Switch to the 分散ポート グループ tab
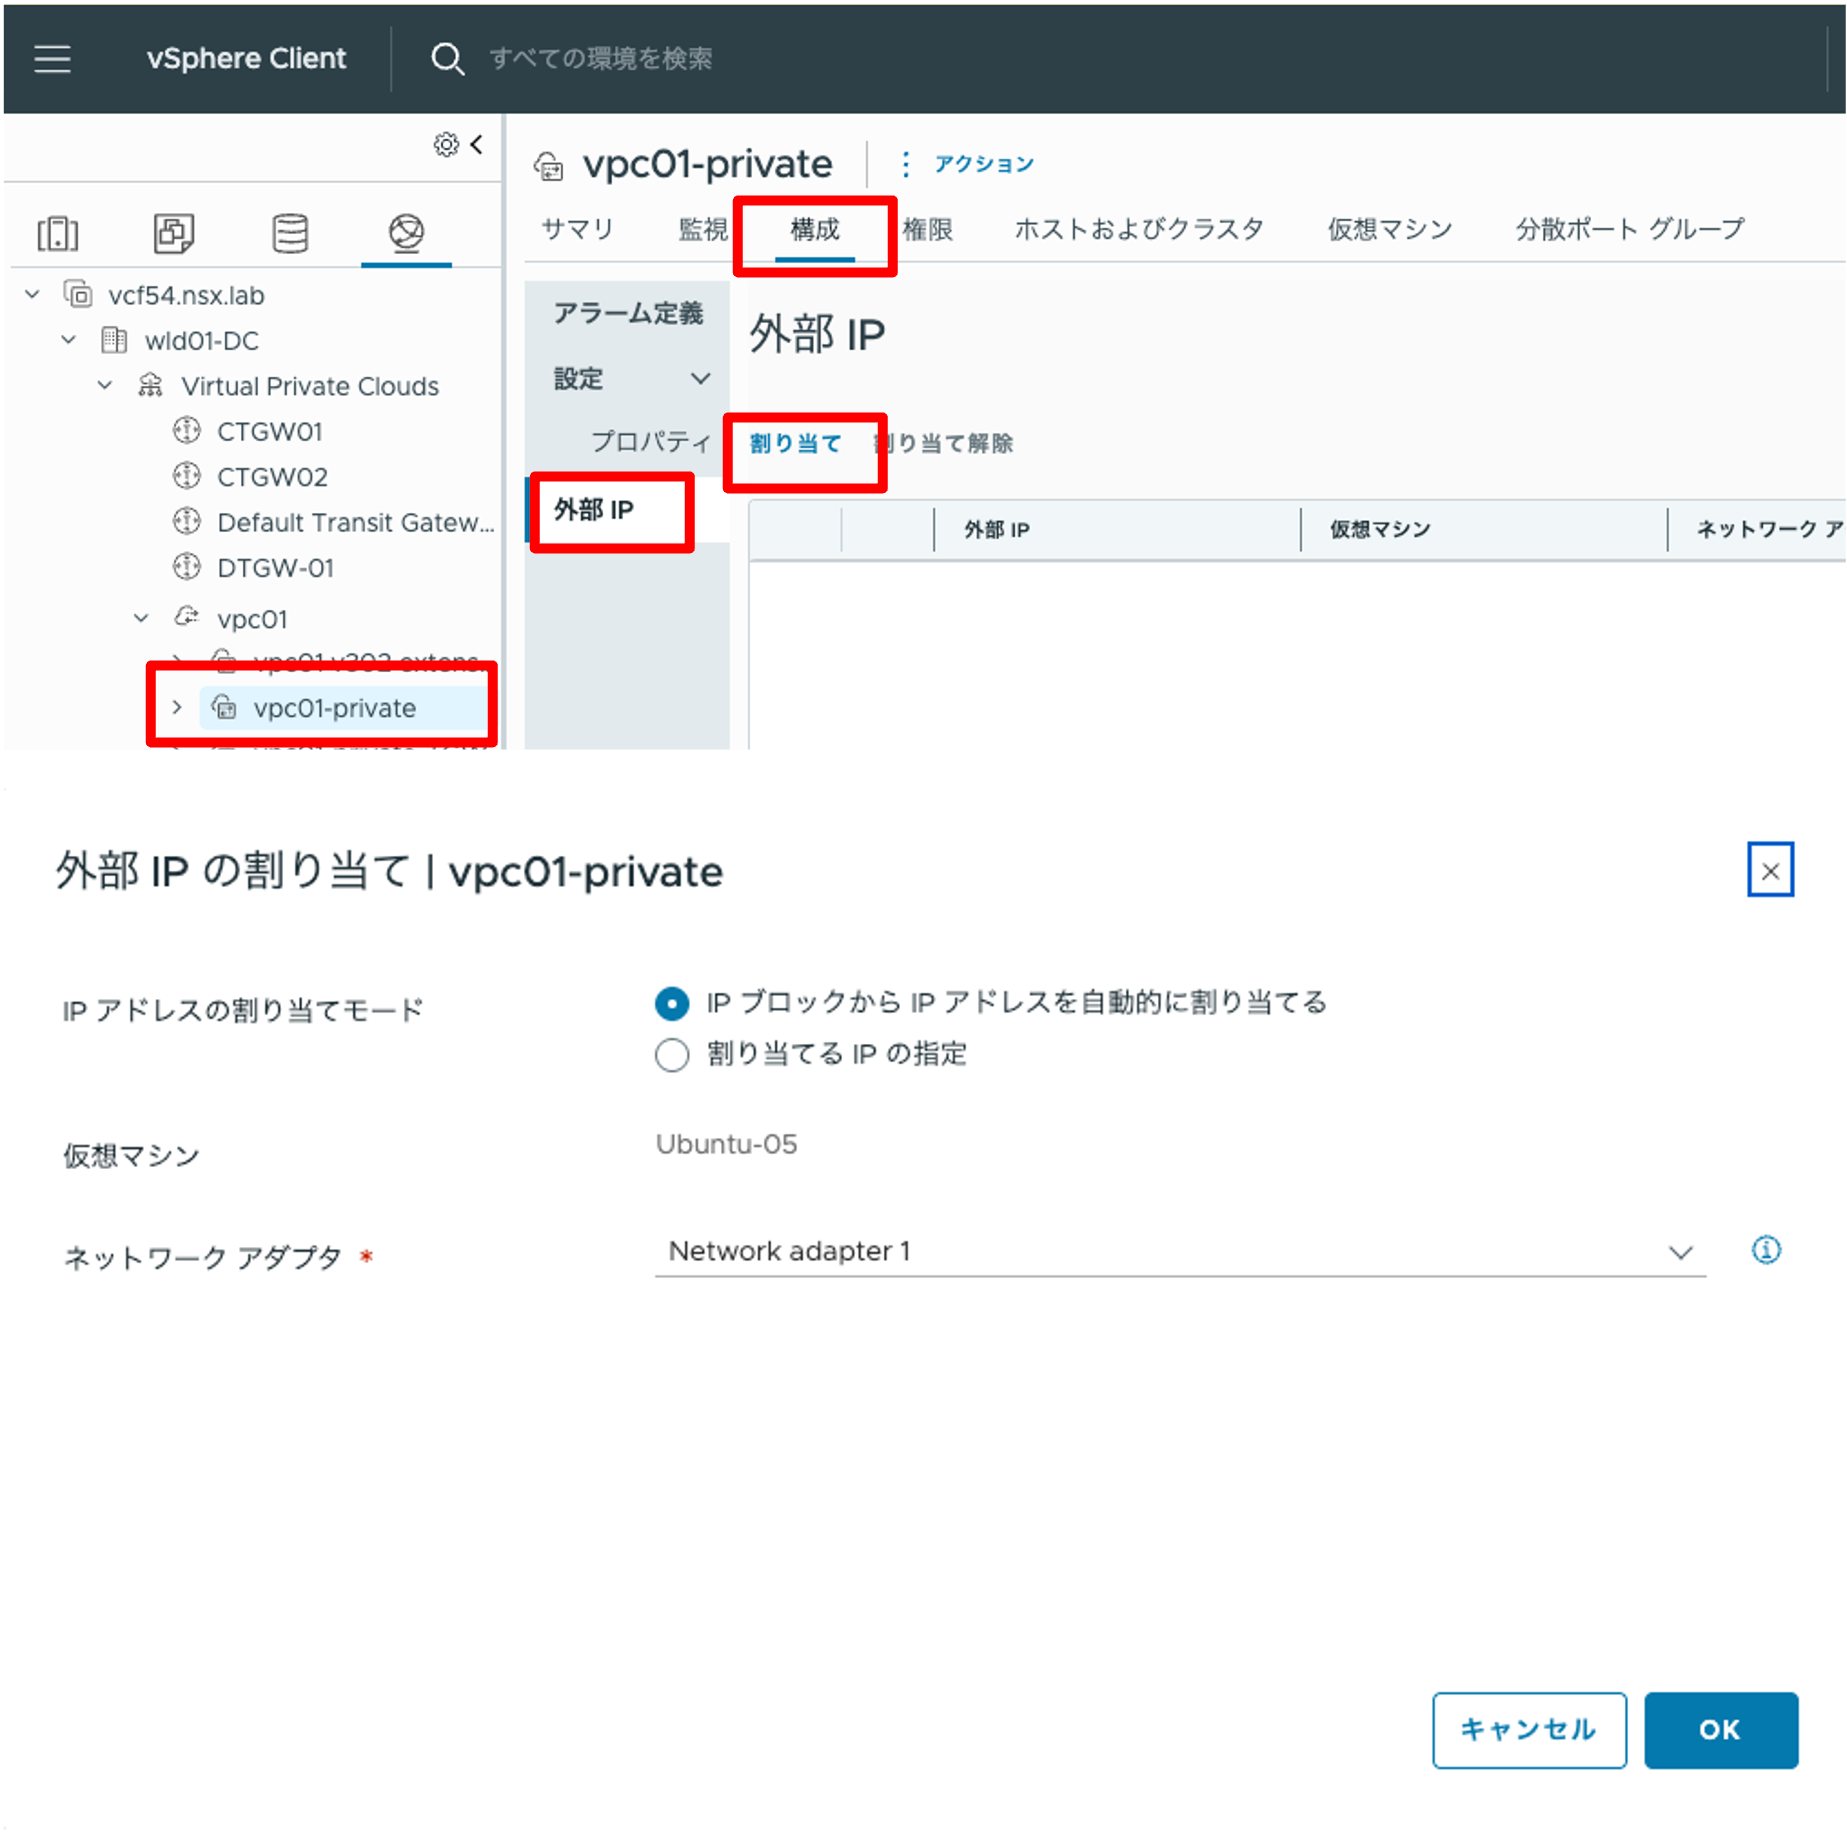 pyautogui.click(x=1630, y=230)
